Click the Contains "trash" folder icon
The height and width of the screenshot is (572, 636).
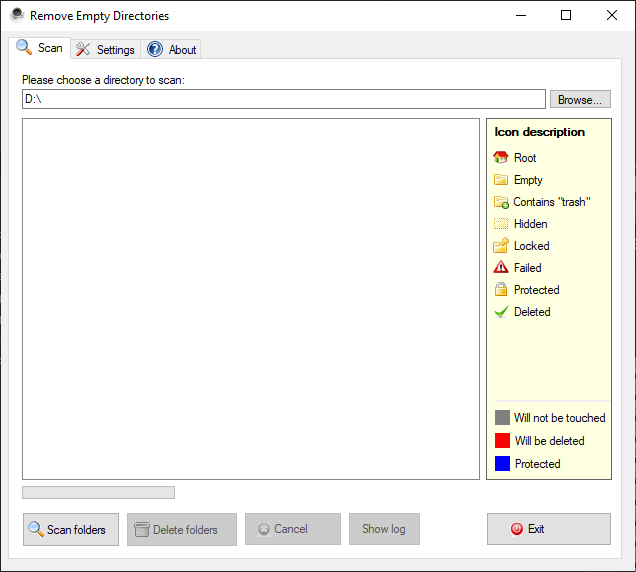pyautogui.click(x=501, y=202)
